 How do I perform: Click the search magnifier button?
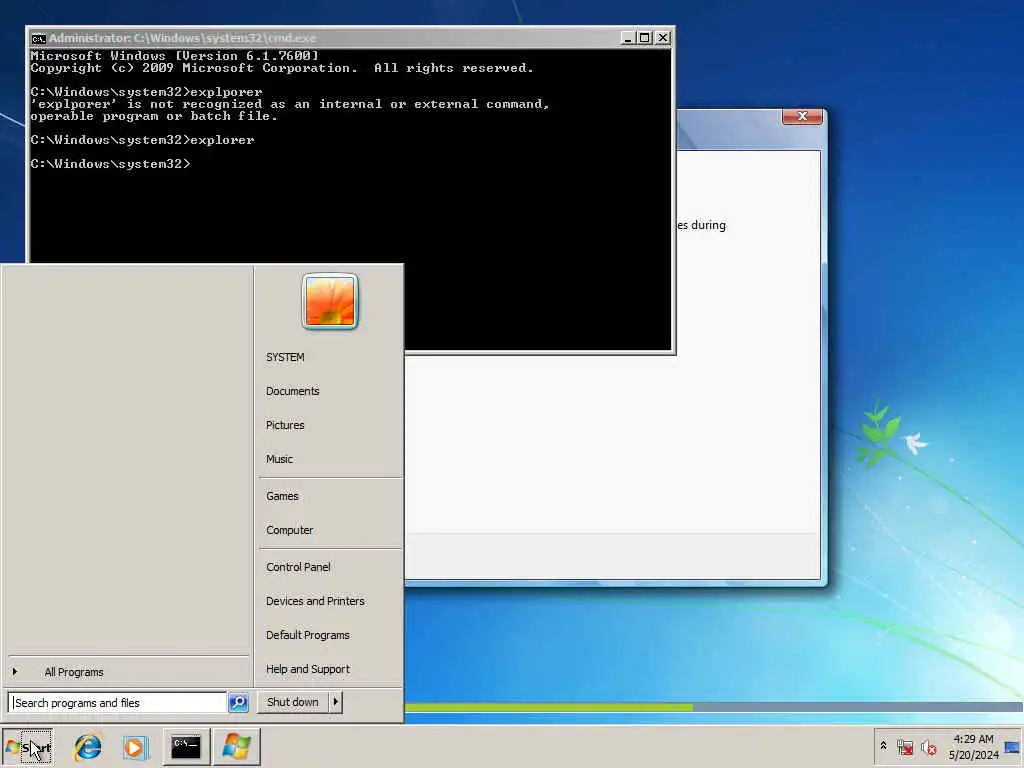pyautogui.click(x=238, y=703)
